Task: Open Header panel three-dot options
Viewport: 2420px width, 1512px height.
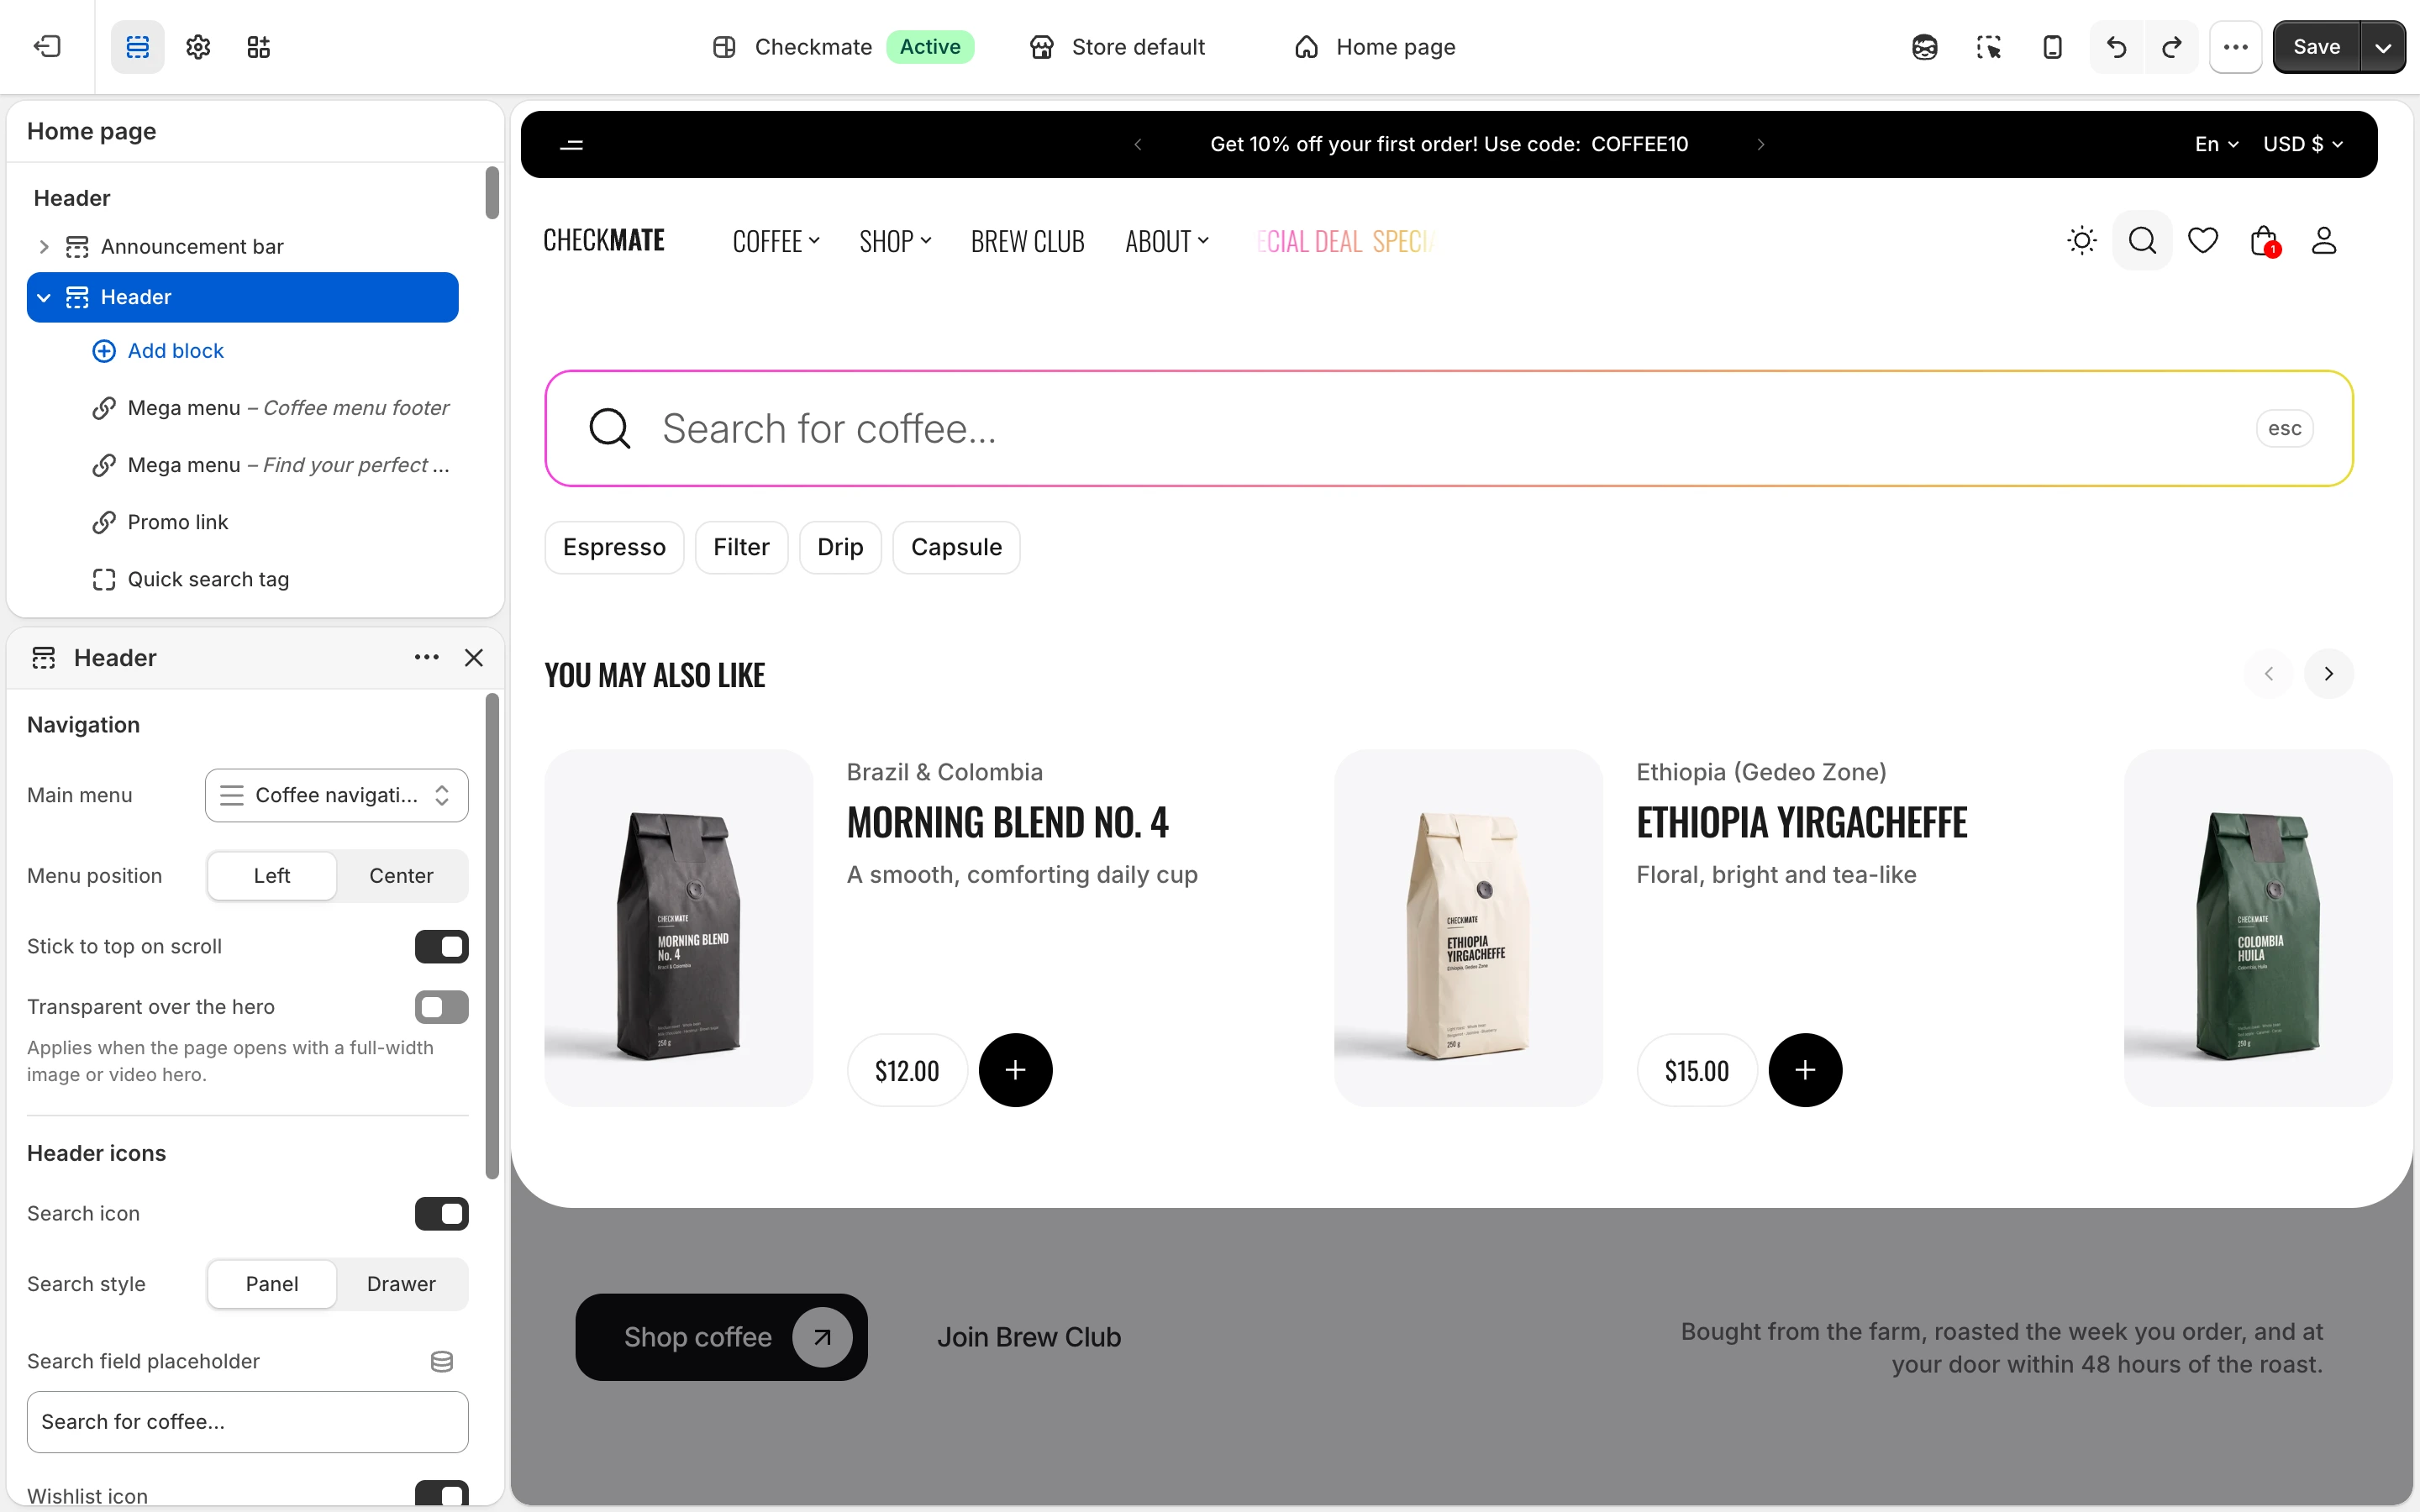Action: [427, 657]
